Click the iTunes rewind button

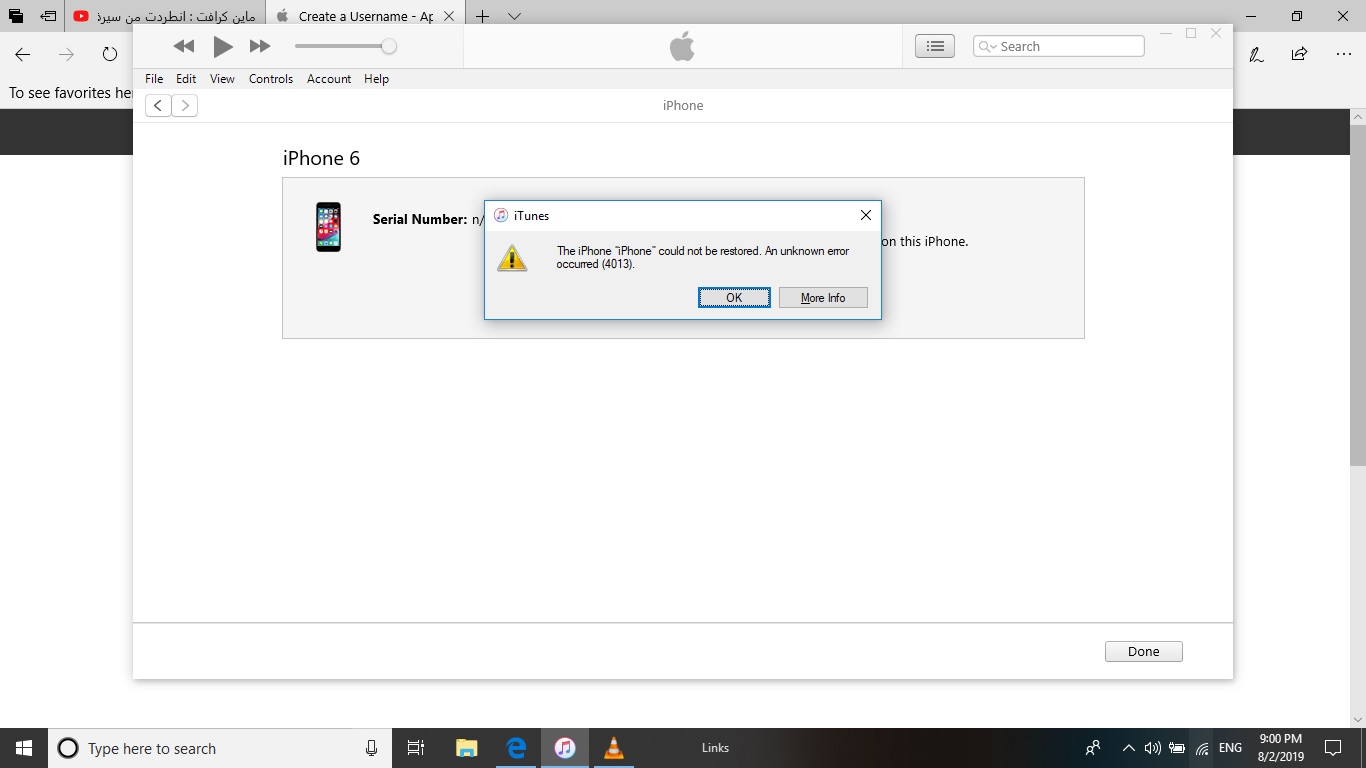[x=184, y=46]
